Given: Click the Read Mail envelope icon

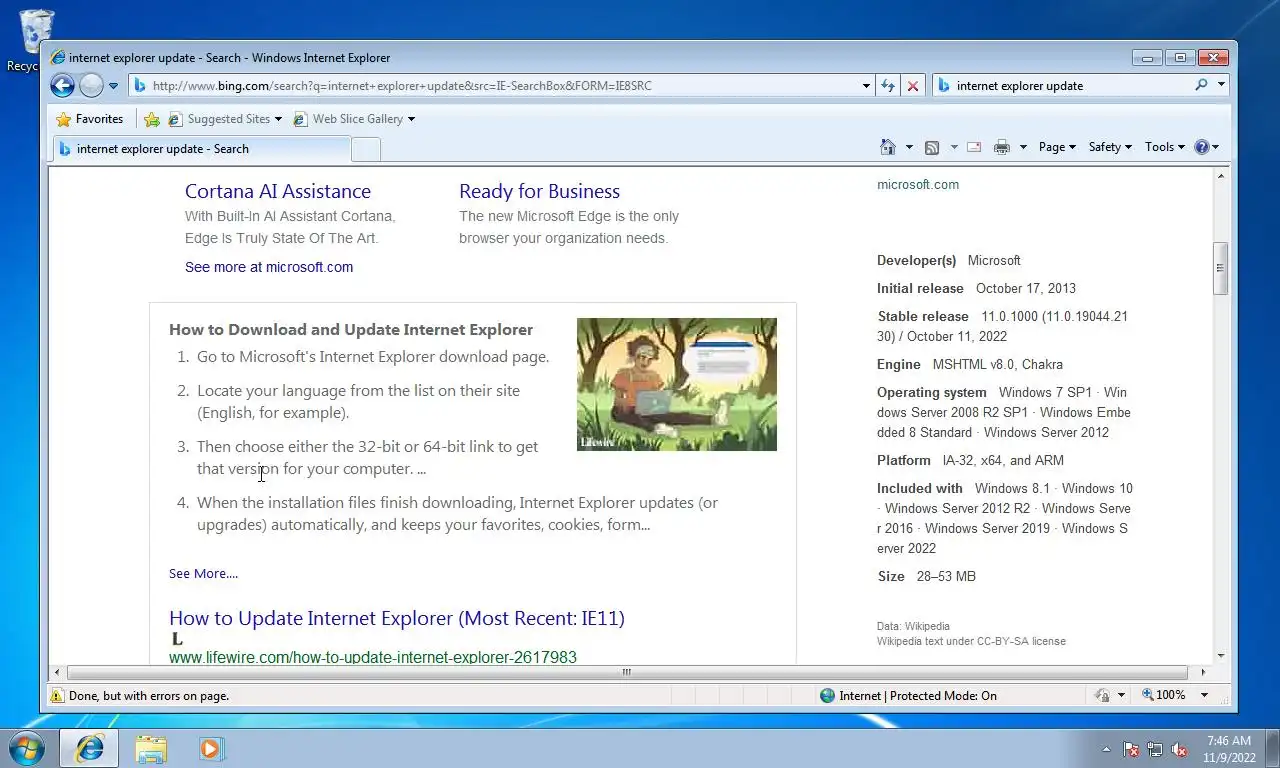Looking at the screenshot, I should coord(973,147).
